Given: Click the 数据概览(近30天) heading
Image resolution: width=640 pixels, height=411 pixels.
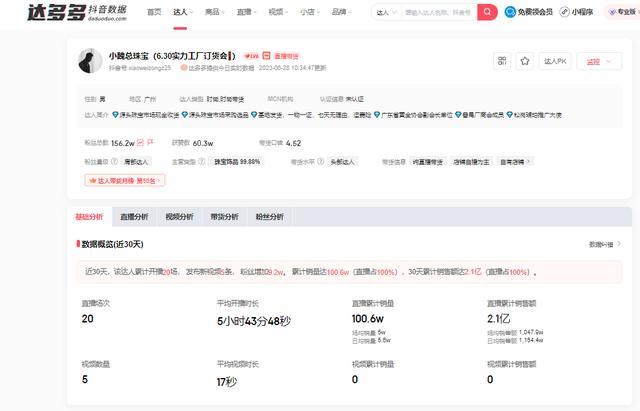Looking at the screenshot, I should [112, 244].
